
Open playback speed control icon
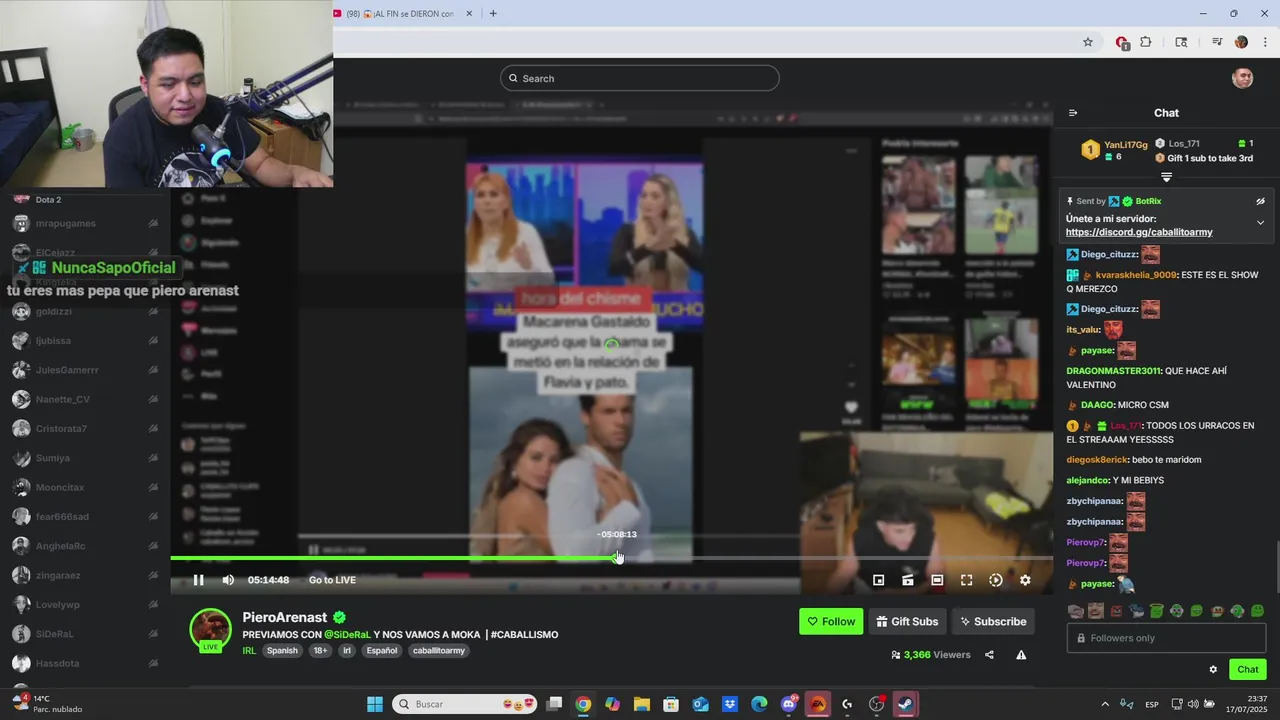pos(996,580)
